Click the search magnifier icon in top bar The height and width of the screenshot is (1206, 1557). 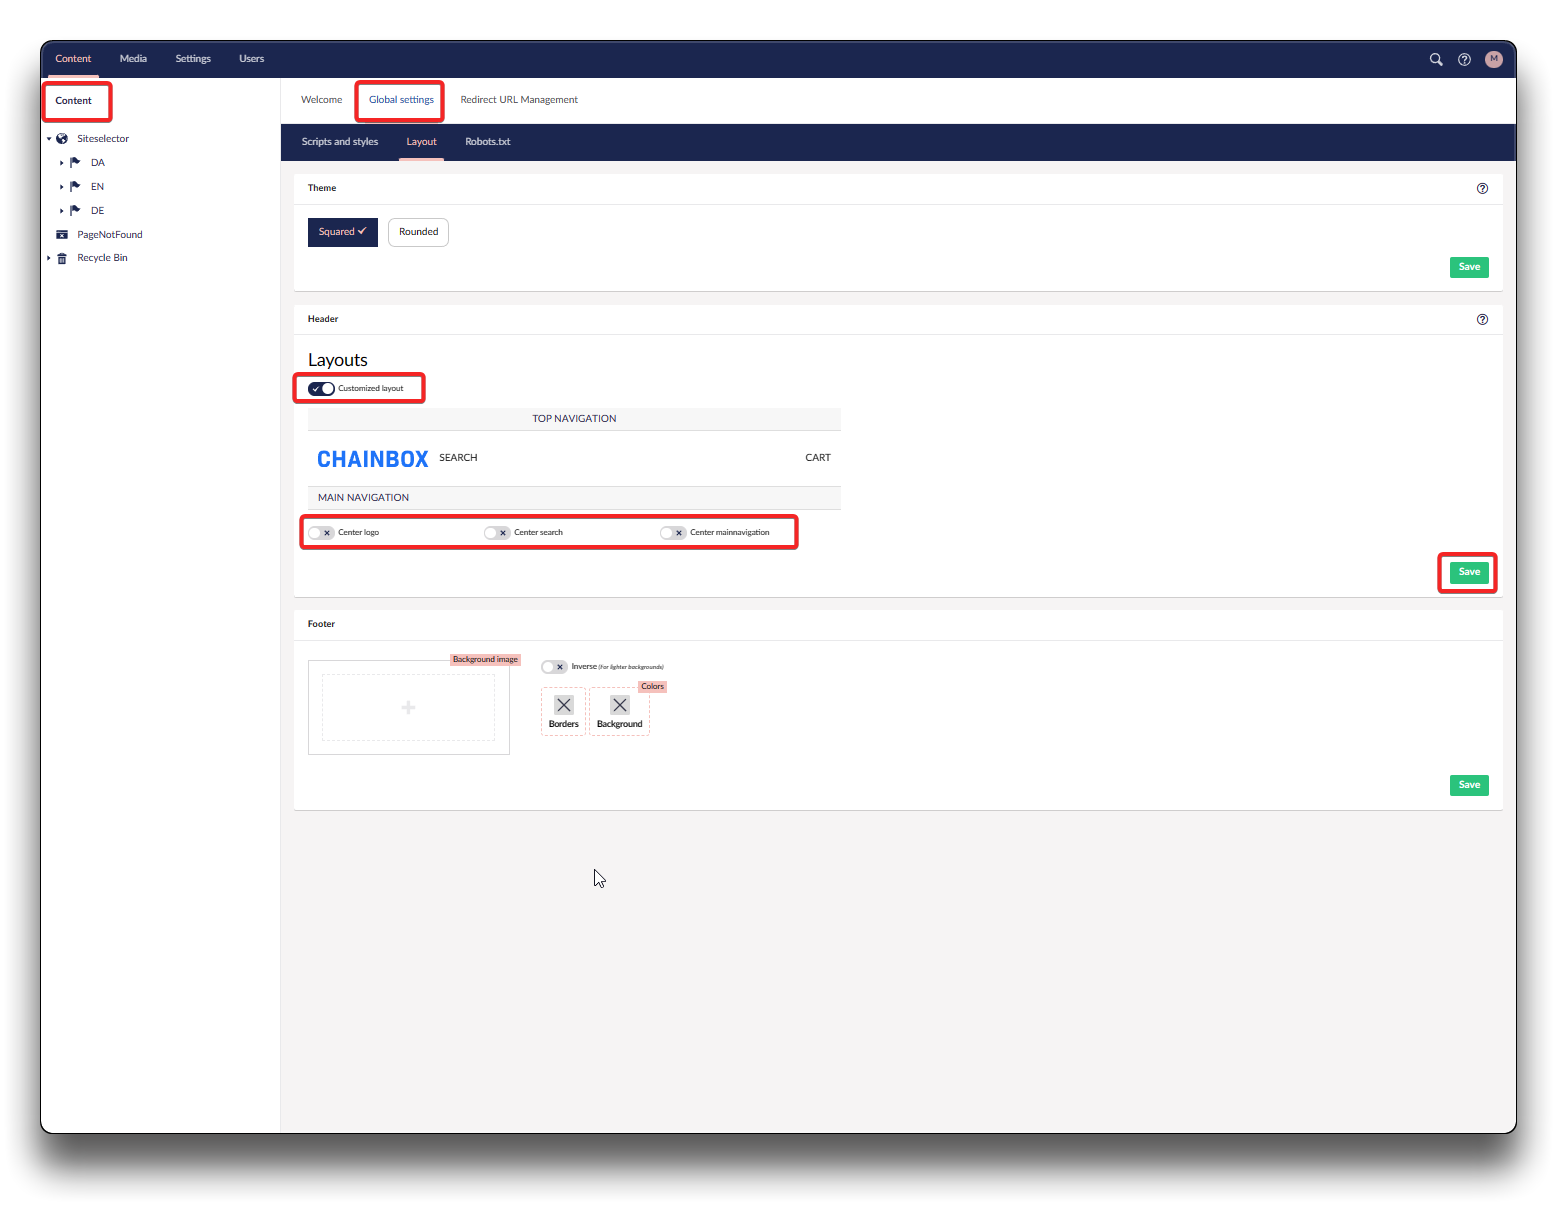(1436, 60)
